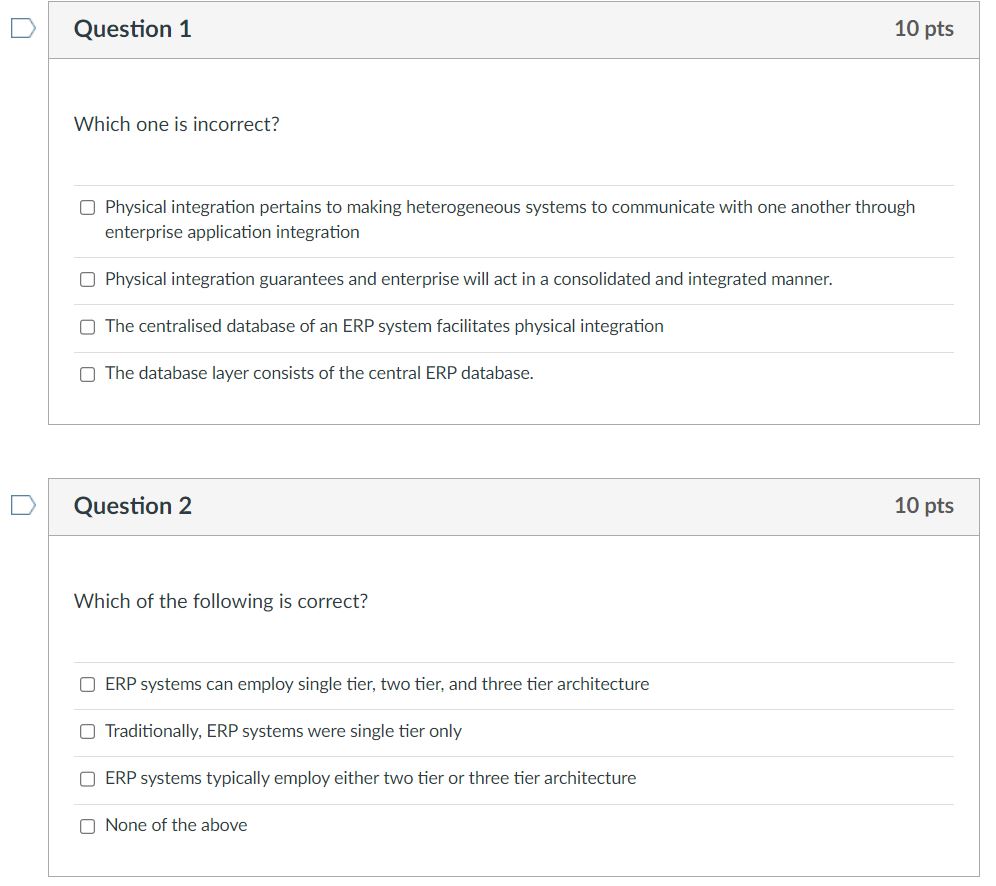The image size is (996, 886).
Task: Check the 'None of the above' option
Action: [87, 826]
